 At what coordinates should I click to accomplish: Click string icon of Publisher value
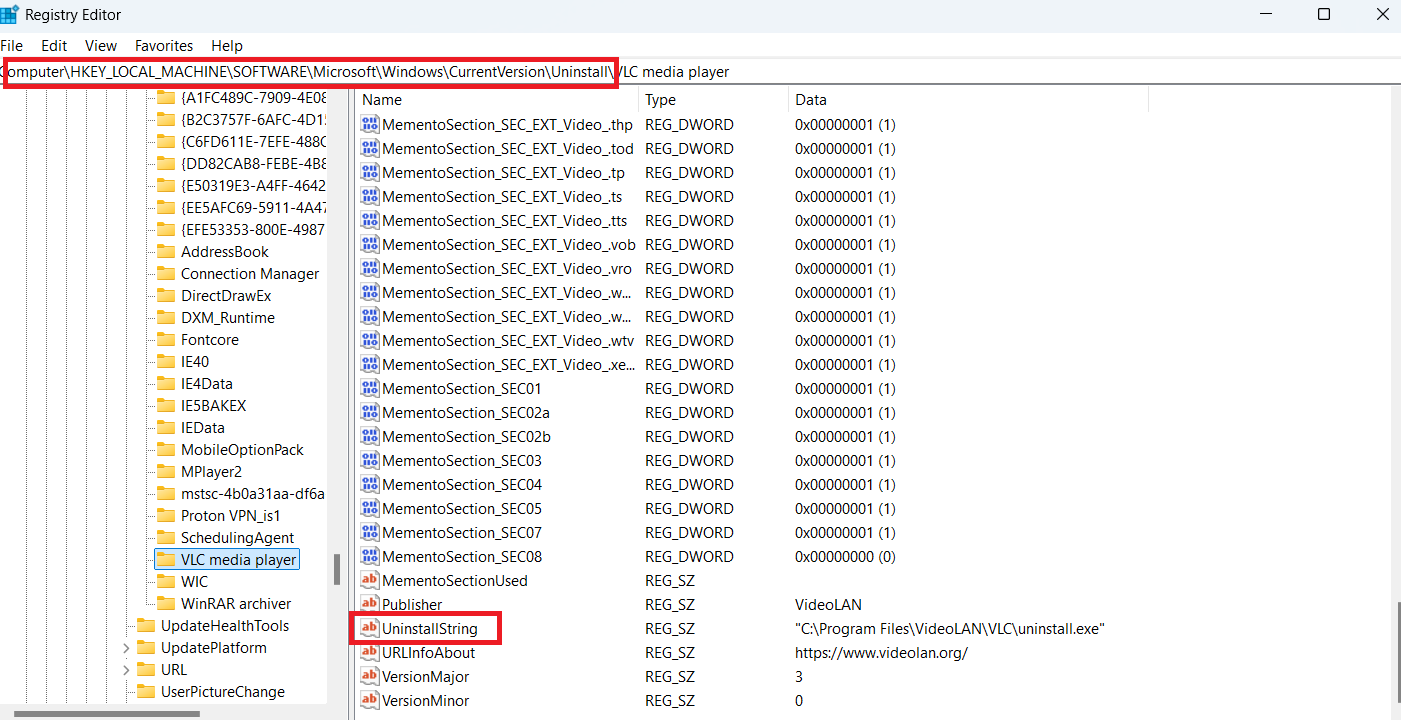tap(370, 605)
